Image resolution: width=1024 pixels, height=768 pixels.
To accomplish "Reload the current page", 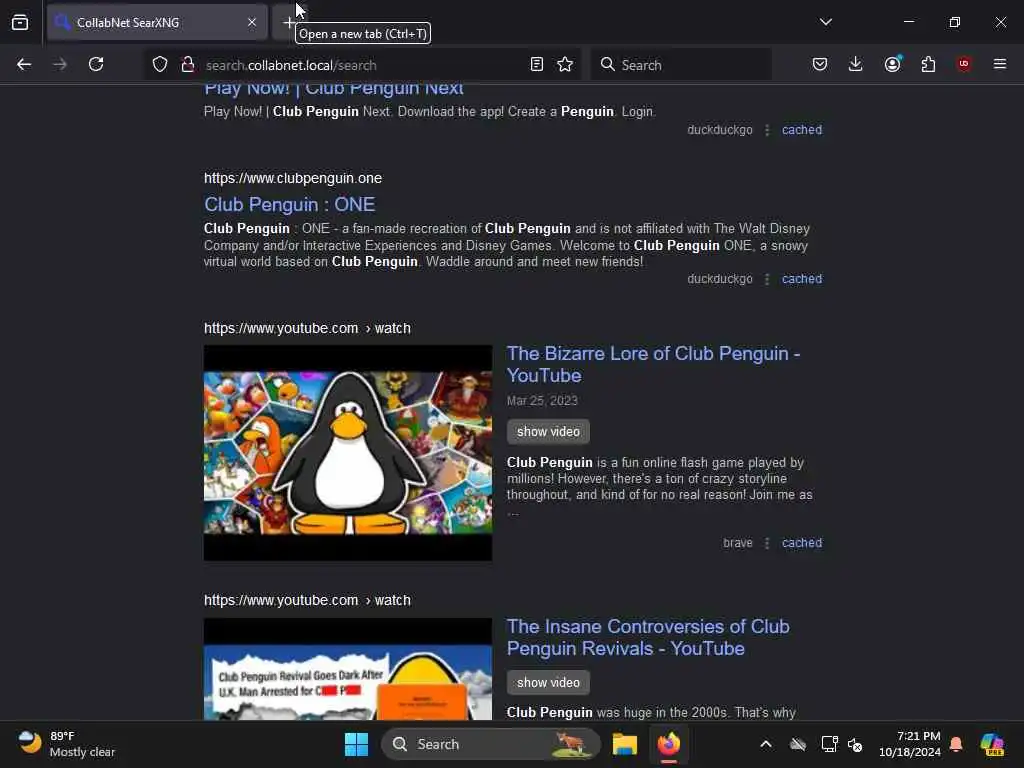I will pyautogui.click(x=96, y=64).
